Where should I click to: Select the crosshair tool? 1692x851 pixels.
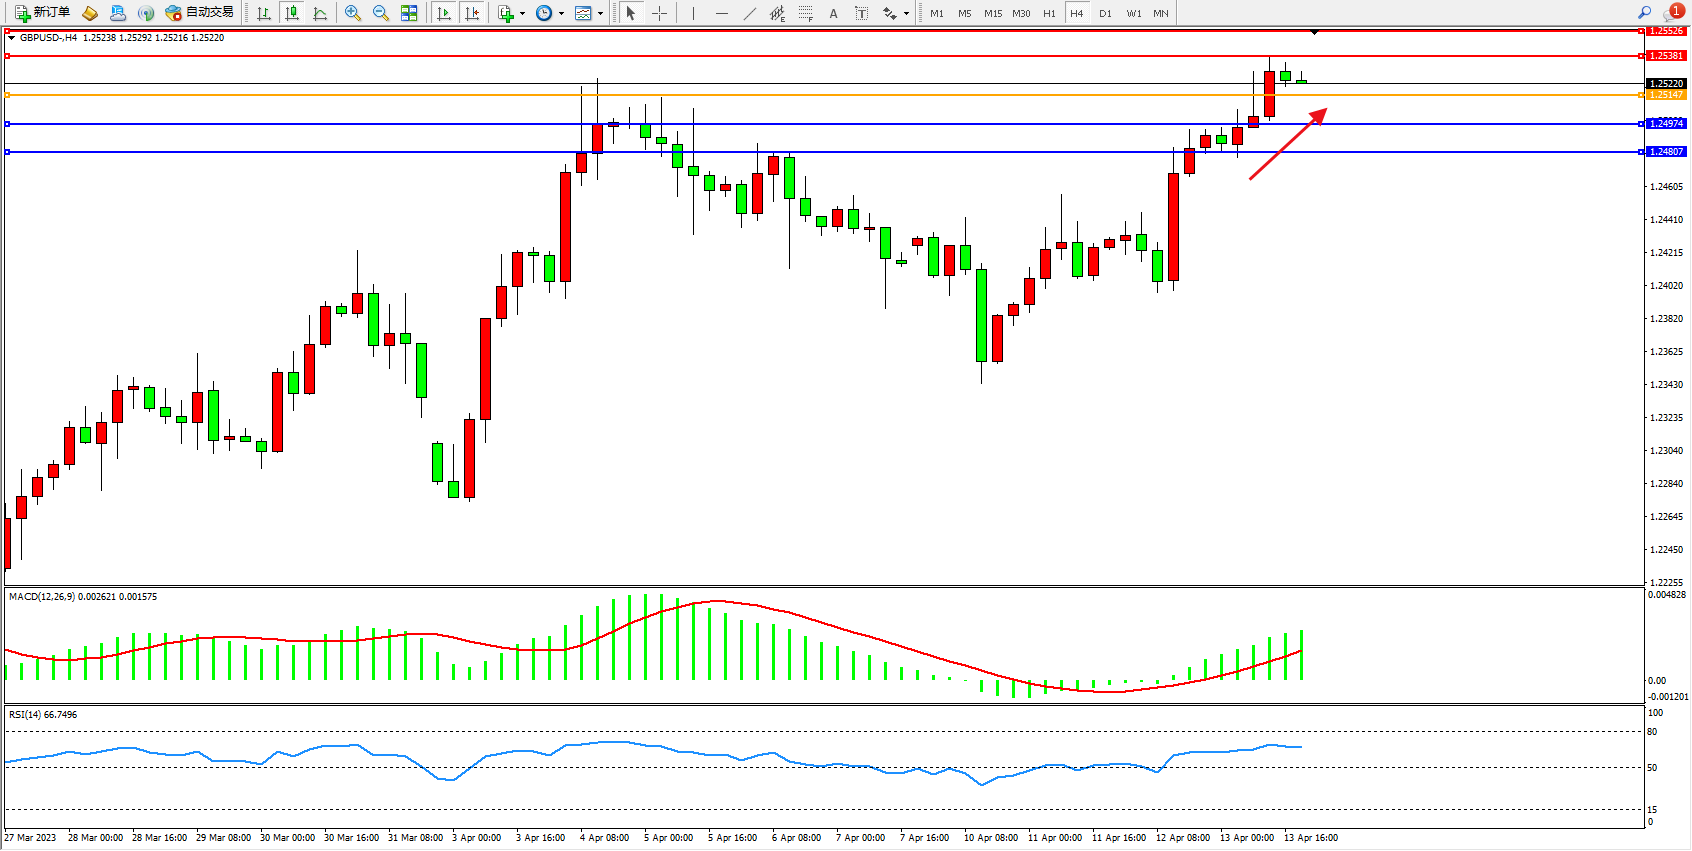pos(659,13)
